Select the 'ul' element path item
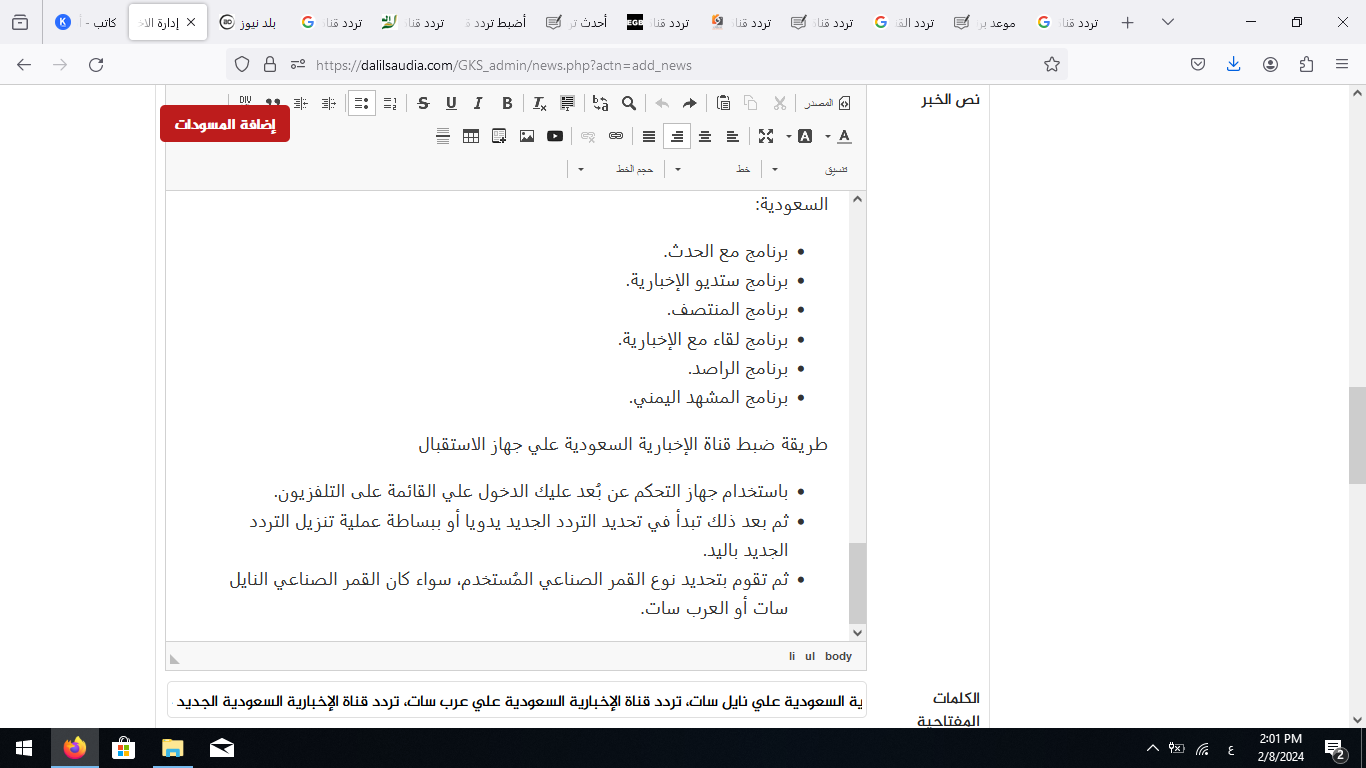The image size is (1366, 768). coord(810,656)
